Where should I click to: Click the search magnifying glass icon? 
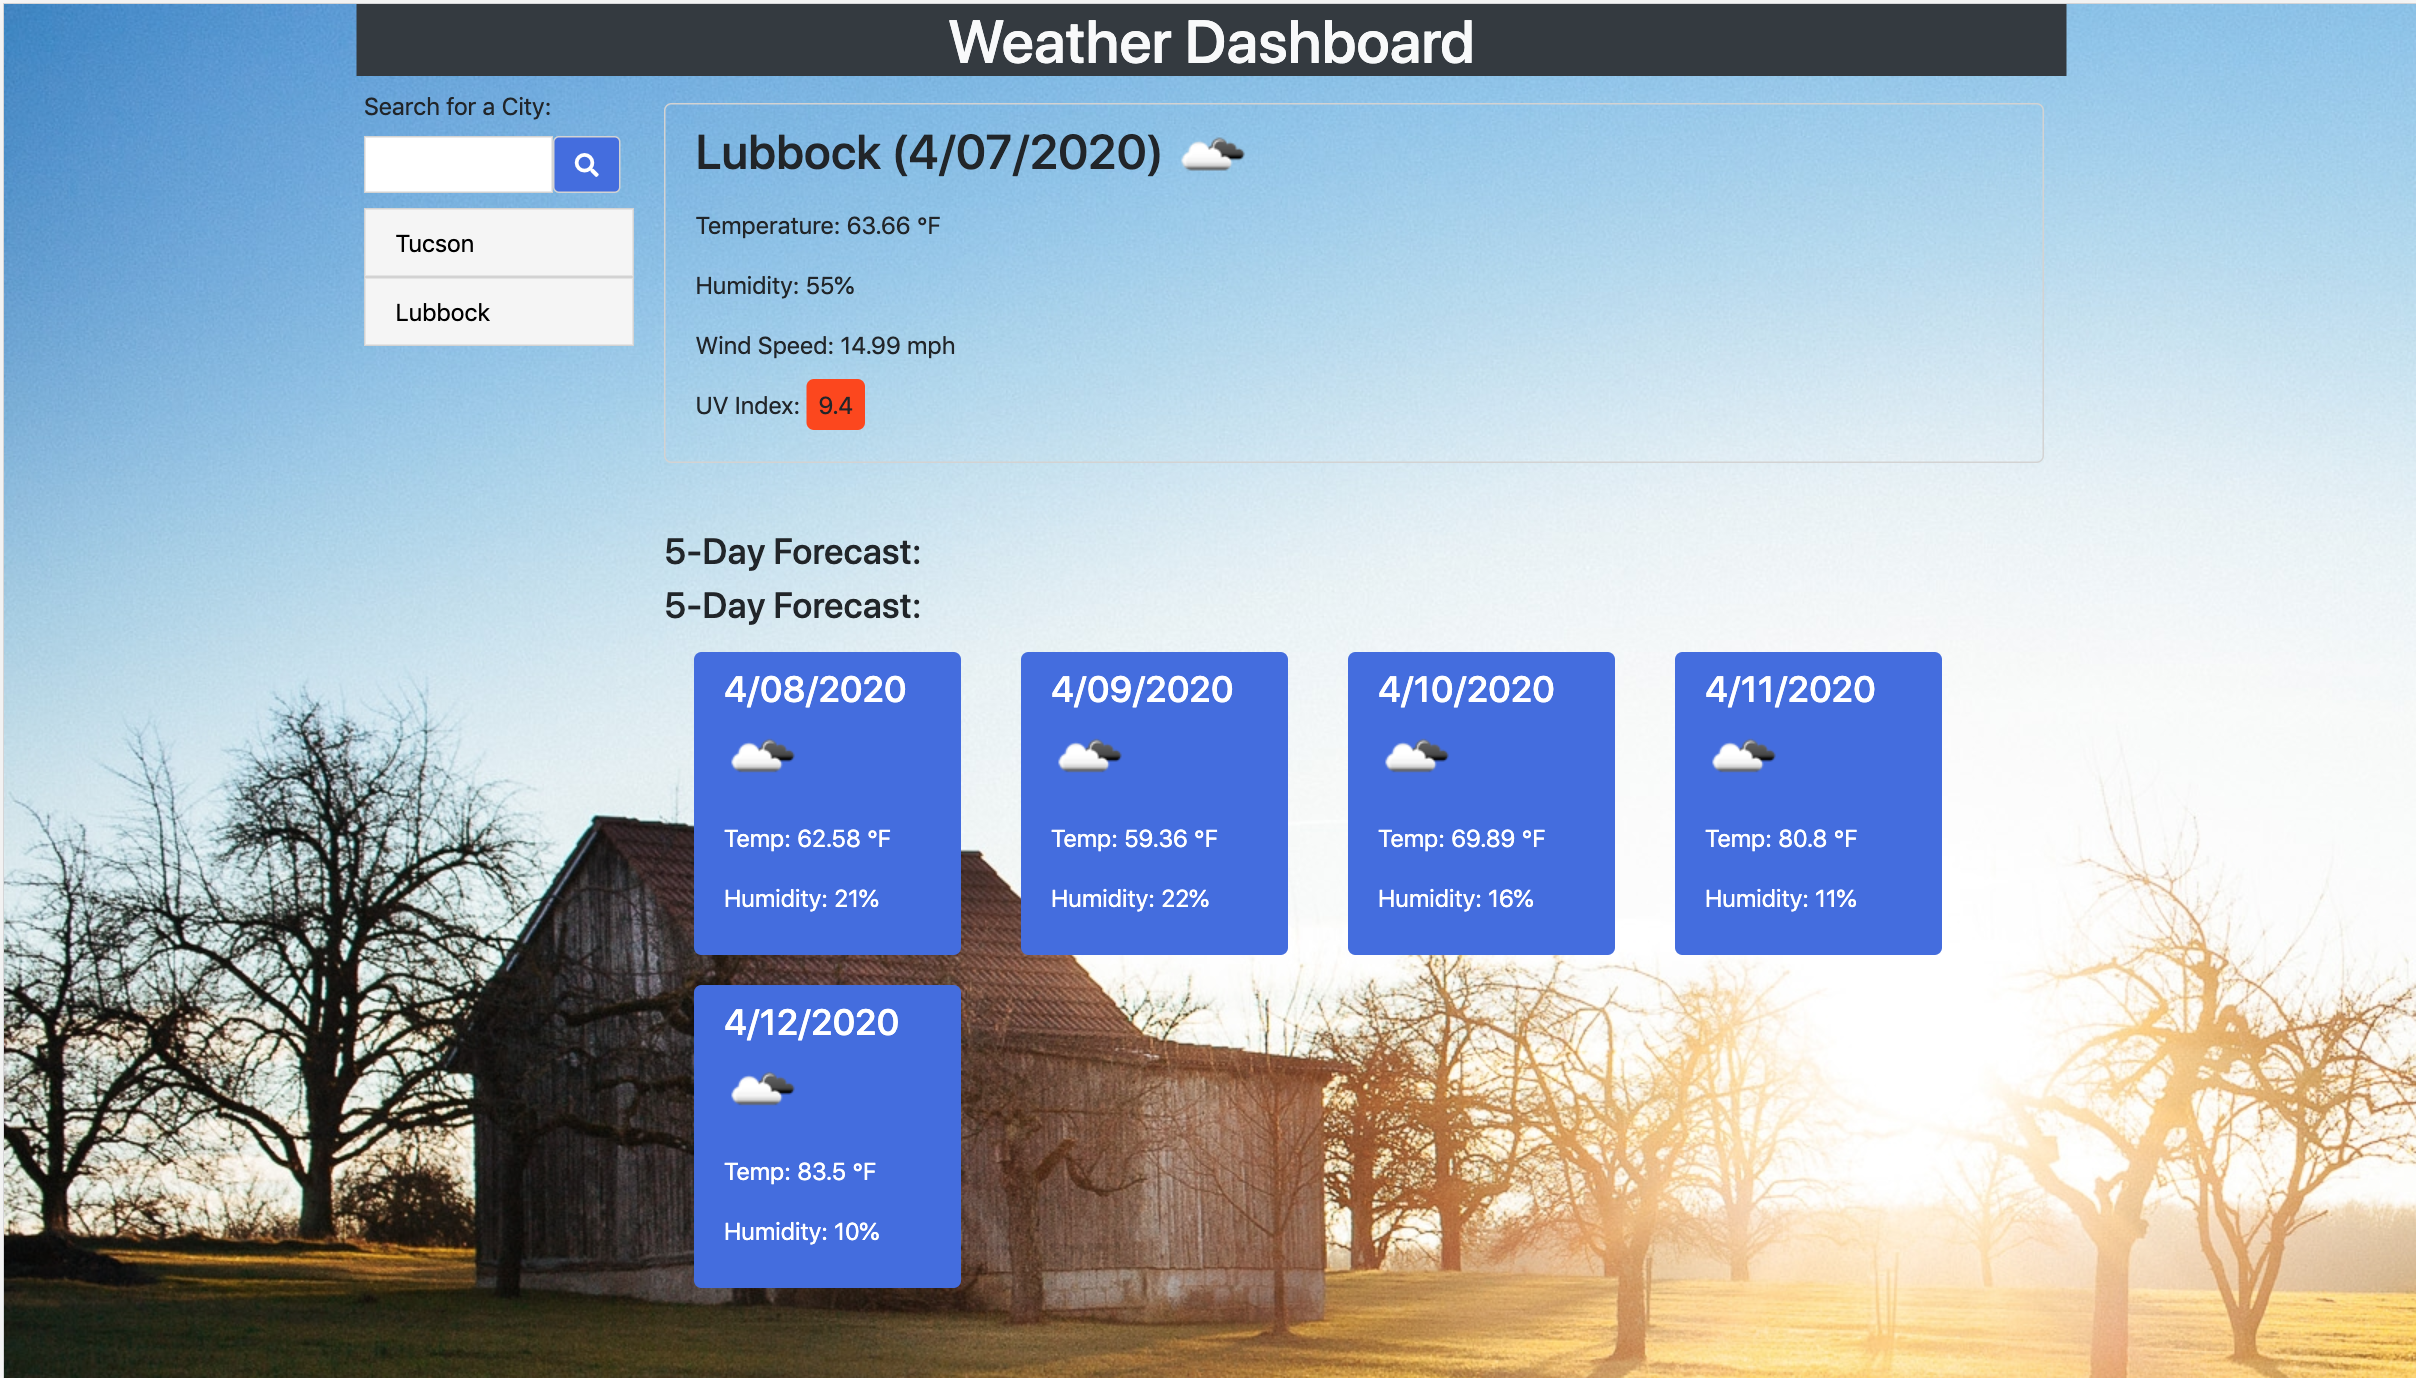(587, 163)
